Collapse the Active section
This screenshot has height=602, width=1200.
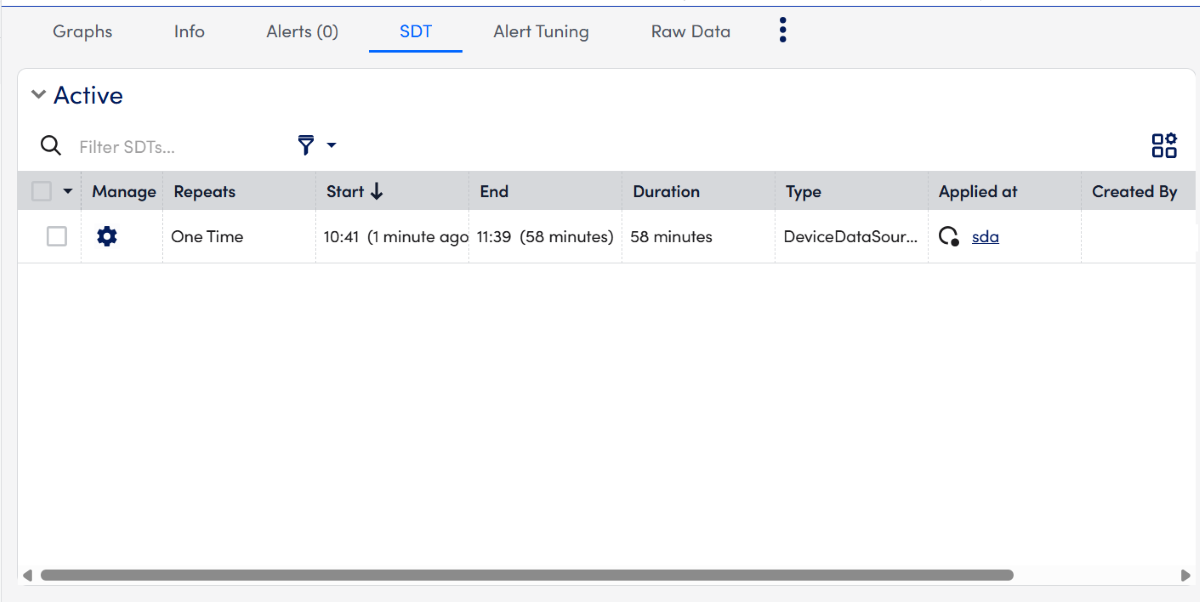click(x=39, y=95)
